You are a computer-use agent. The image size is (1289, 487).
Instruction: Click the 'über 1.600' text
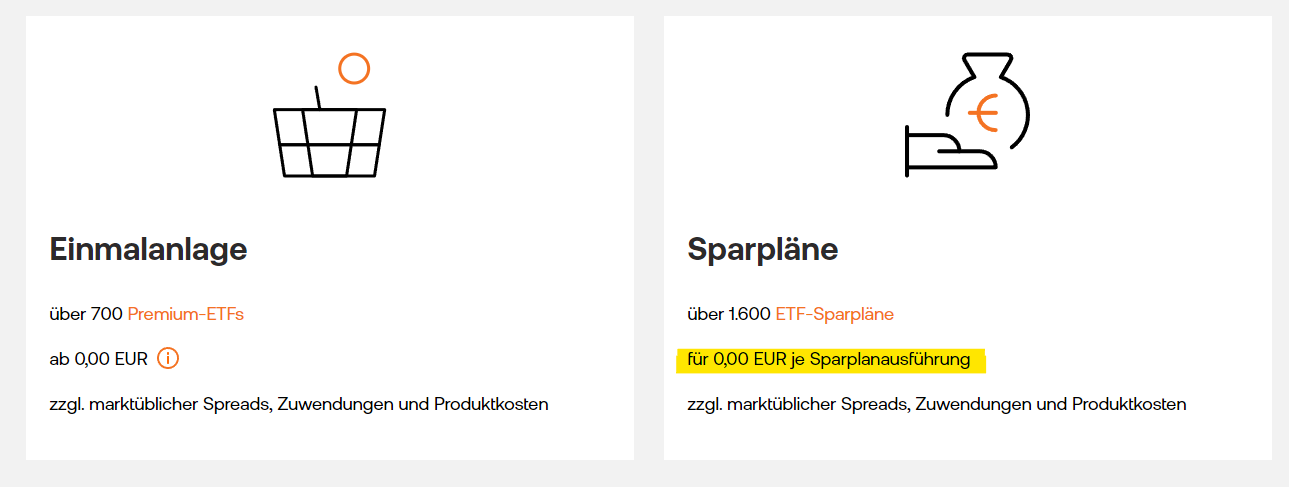pyautogui.click(x=729, y=314)
